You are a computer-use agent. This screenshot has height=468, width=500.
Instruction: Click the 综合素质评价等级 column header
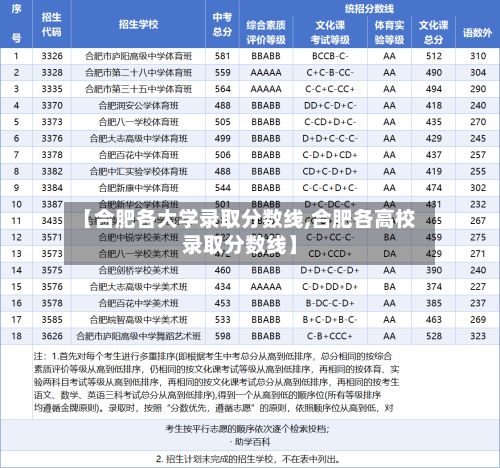(266, 32)
